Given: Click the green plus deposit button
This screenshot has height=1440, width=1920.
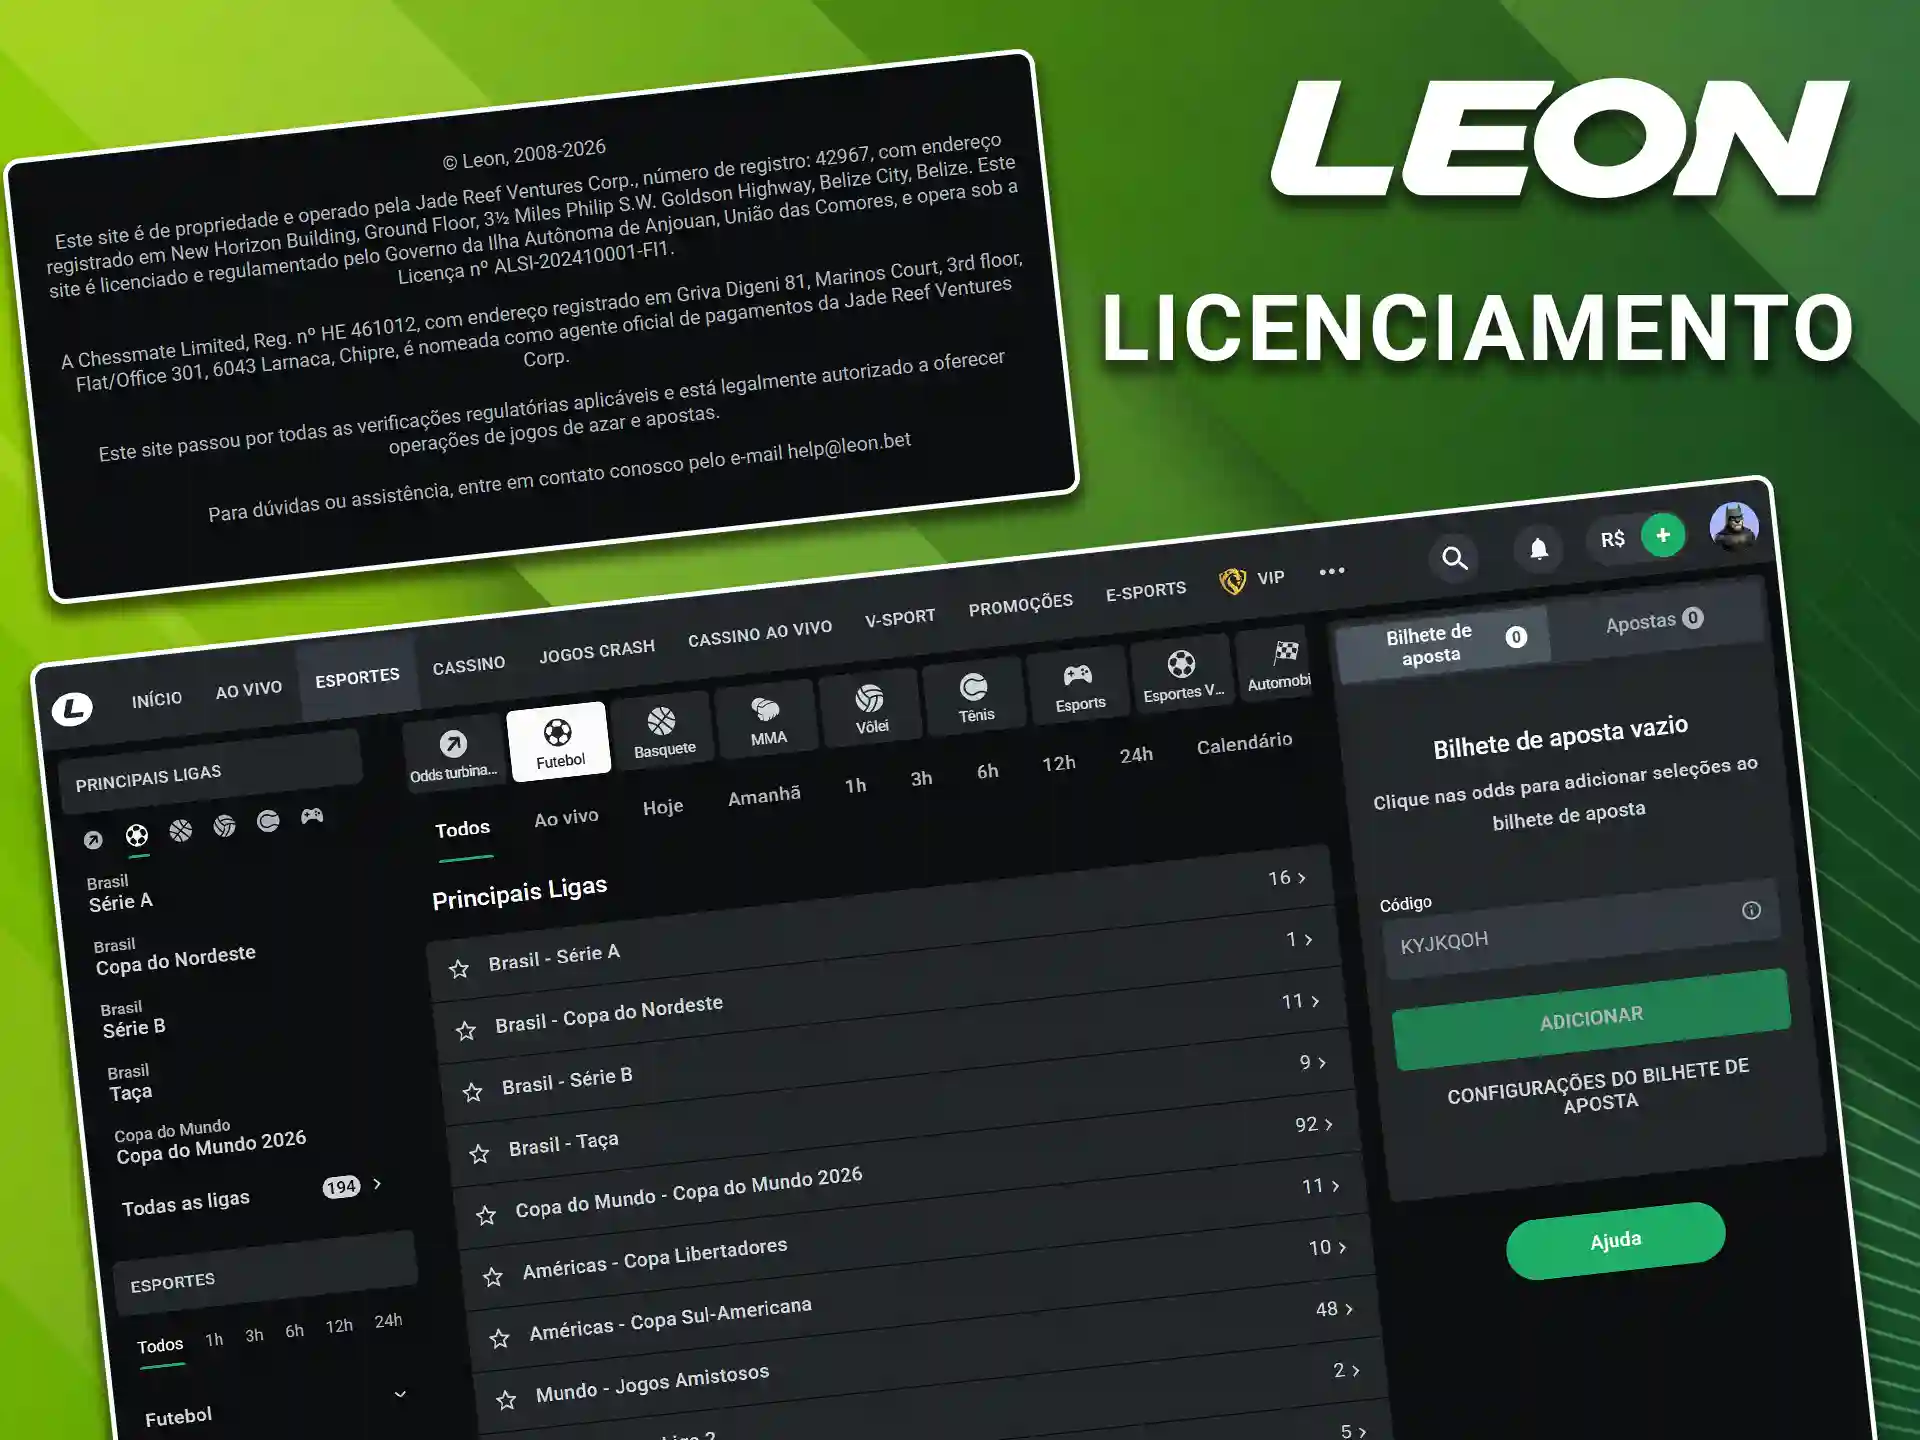Looking at the screenshot, I should [1663, 535].
